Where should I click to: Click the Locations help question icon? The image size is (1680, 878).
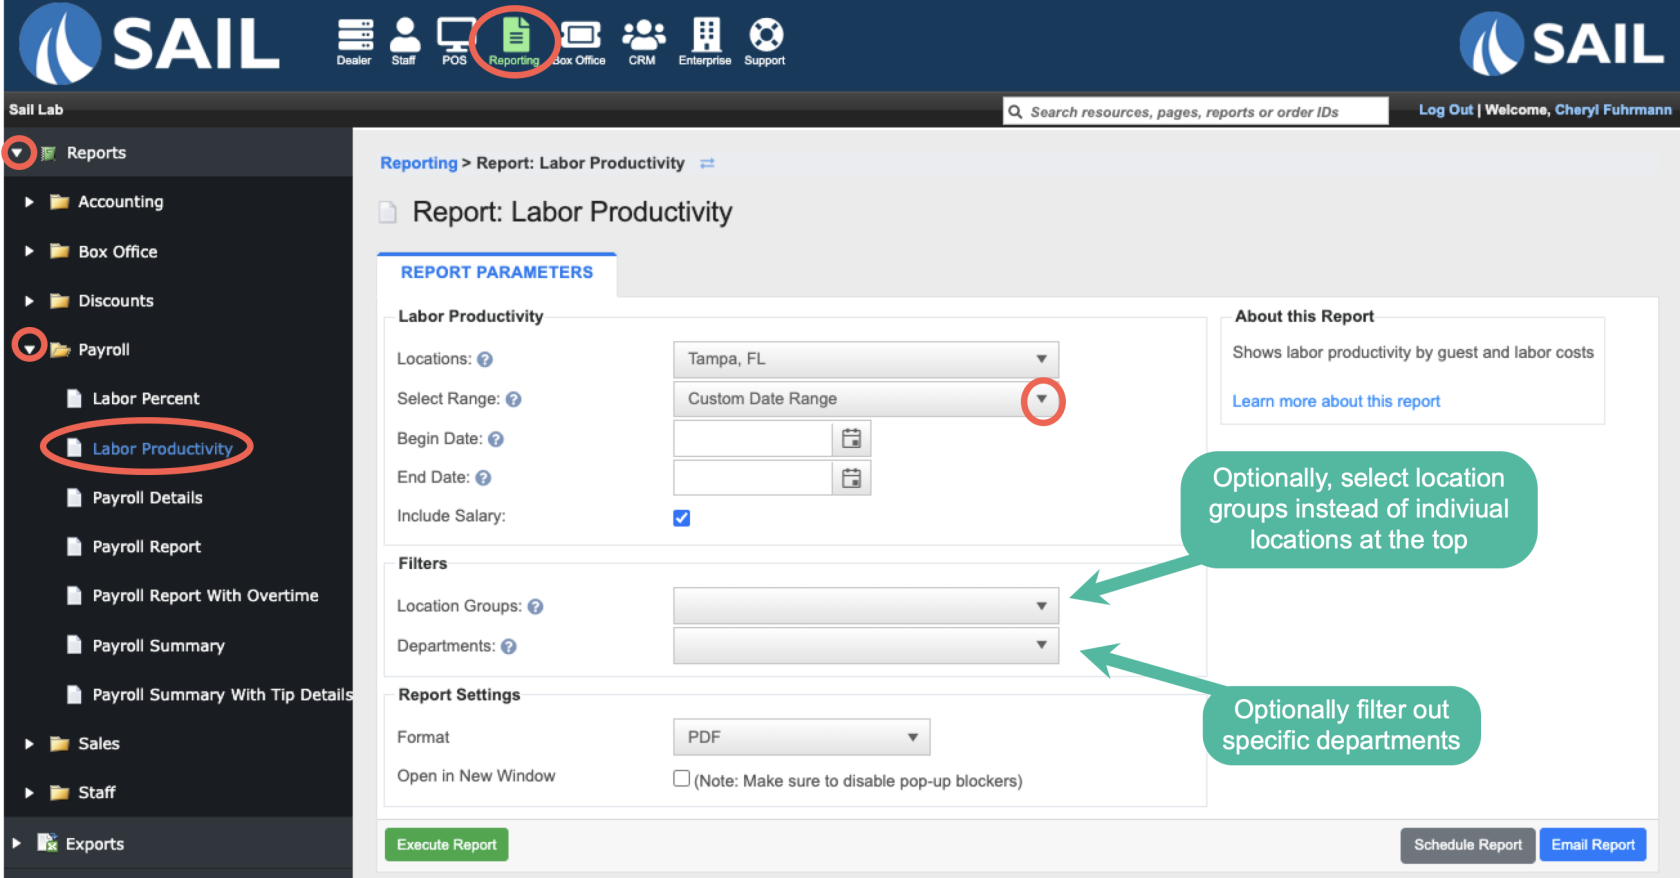(x=485, y=360)
